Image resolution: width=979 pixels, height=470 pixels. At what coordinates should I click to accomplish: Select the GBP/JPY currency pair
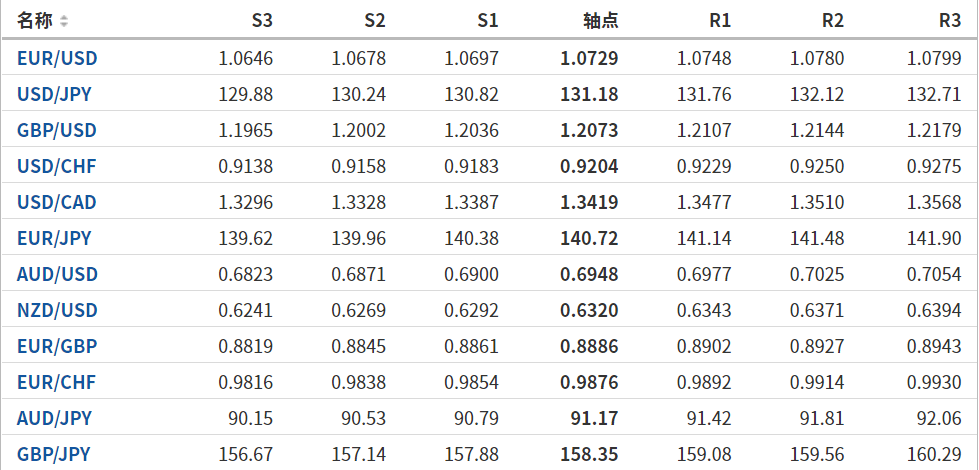click(54, 455)
